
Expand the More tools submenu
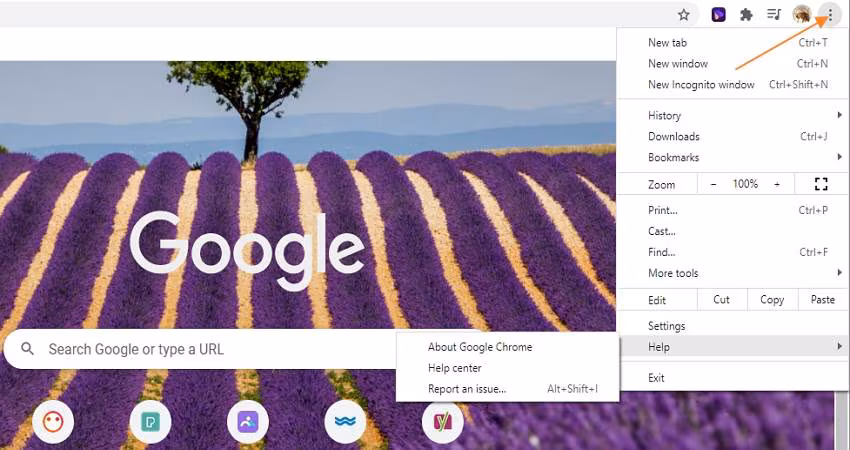pos(732,273)
